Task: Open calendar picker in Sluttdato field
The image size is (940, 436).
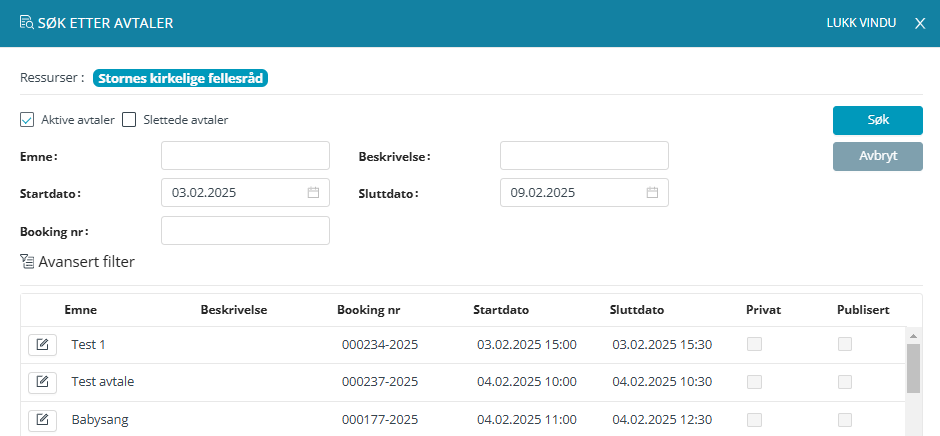Action: 652,193
